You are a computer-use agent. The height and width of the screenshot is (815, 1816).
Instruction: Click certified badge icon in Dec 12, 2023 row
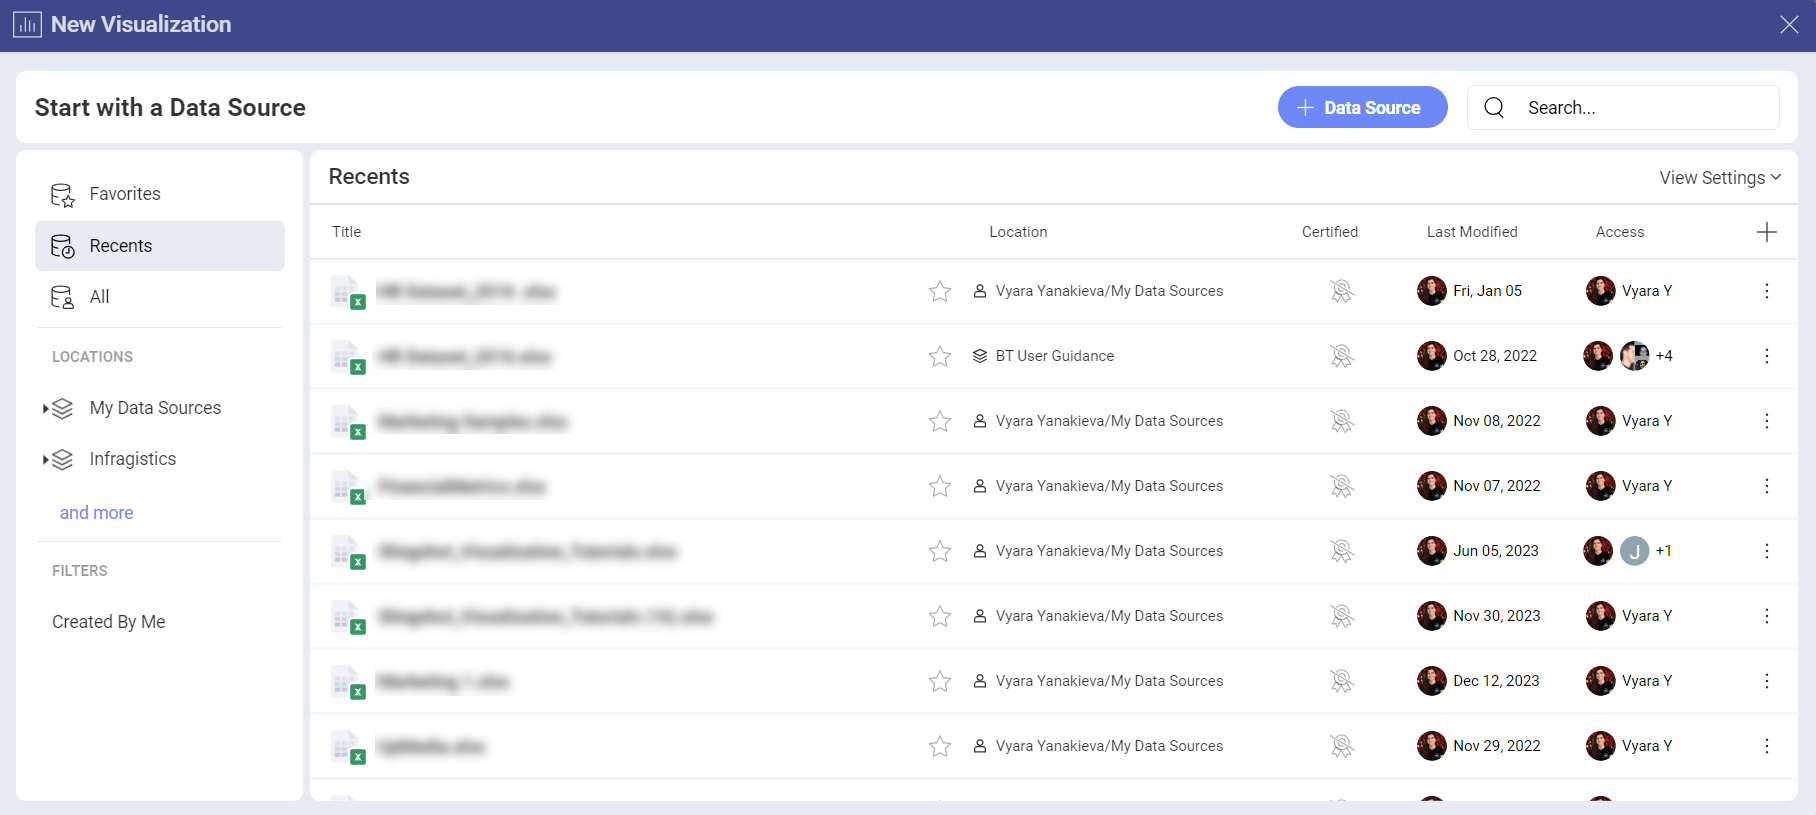[x=1342, y=681]
